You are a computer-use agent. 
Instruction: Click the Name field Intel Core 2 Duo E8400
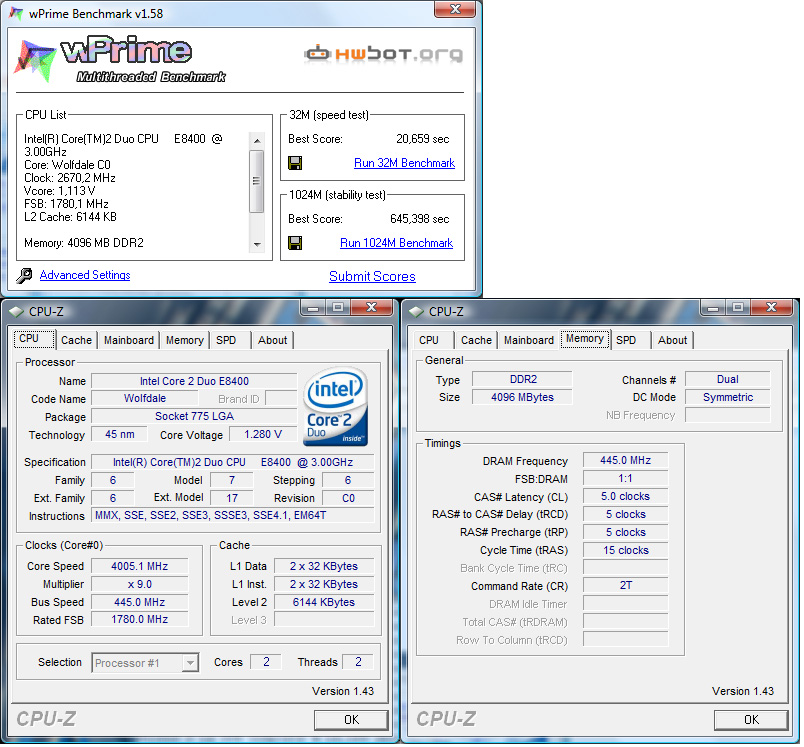pos(194,381)
